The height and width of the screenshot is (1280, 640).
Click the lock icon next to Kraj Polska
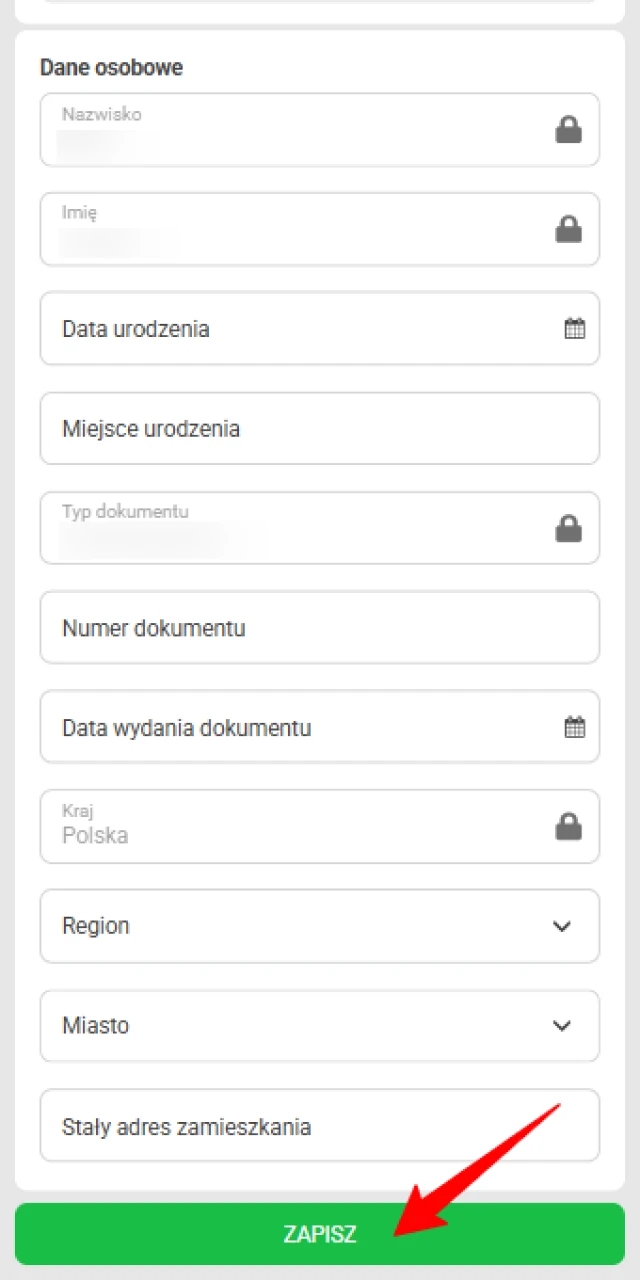[x=568, y=826]
